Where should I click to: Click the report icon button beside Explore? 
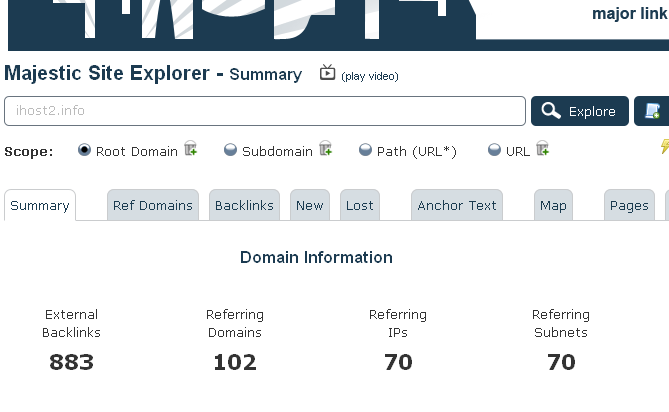tap(652, 111)
